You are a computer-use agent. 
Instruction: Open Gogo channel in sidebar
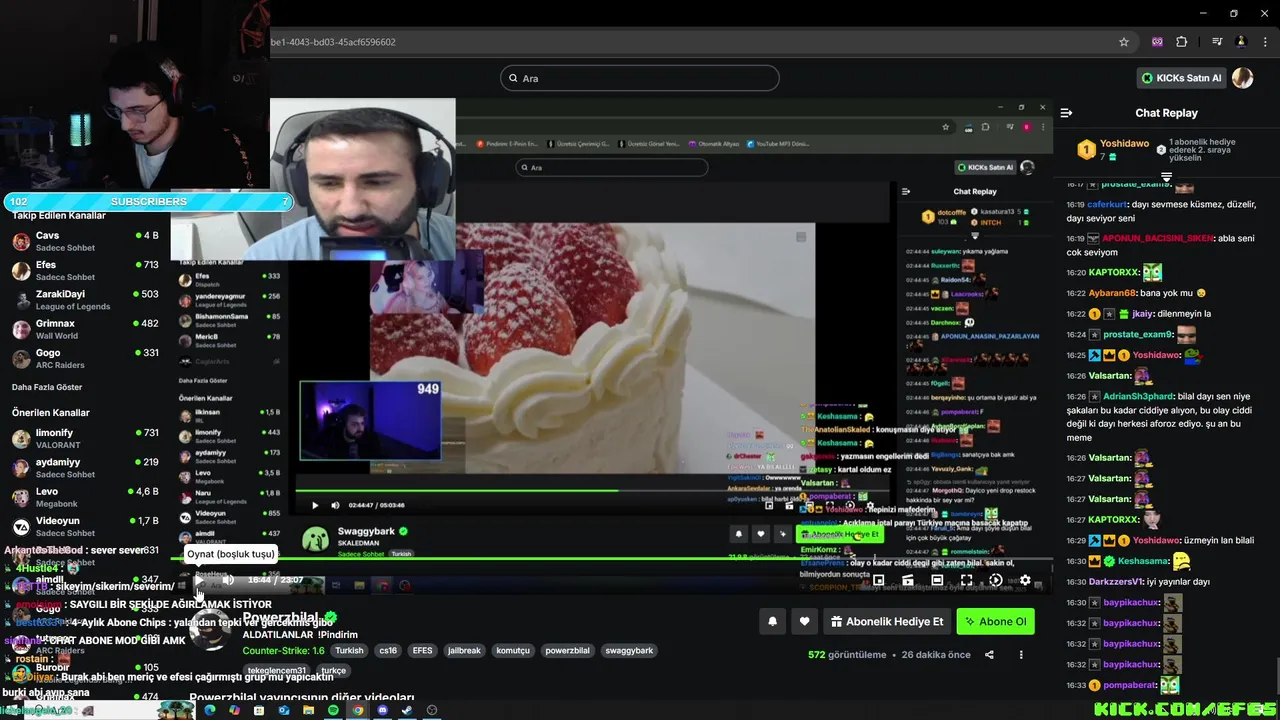85,358
